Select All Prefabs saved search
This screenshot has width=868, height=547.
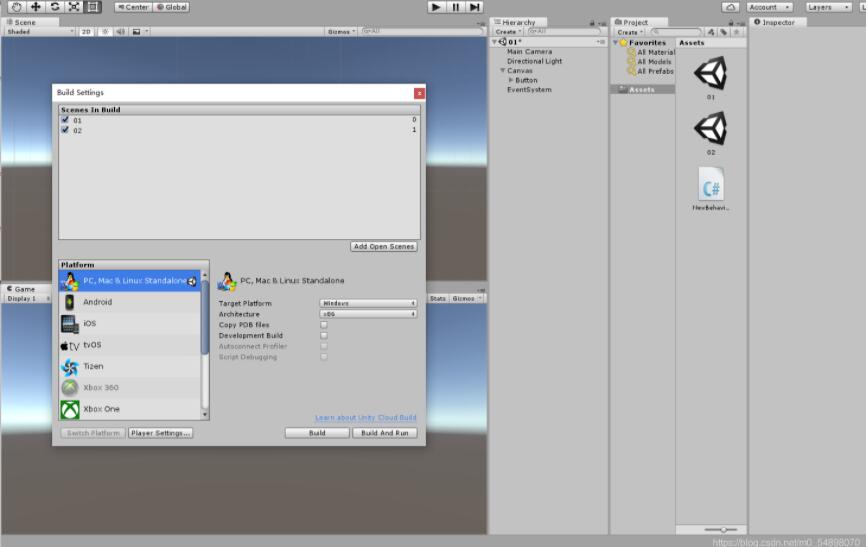650,71
